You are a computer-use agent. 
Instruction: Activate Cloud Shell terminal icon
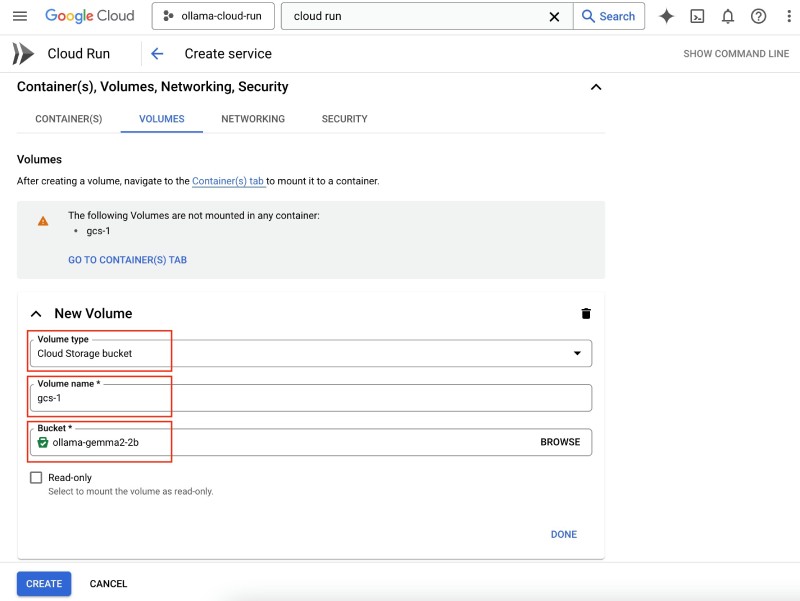coord(697,16)
